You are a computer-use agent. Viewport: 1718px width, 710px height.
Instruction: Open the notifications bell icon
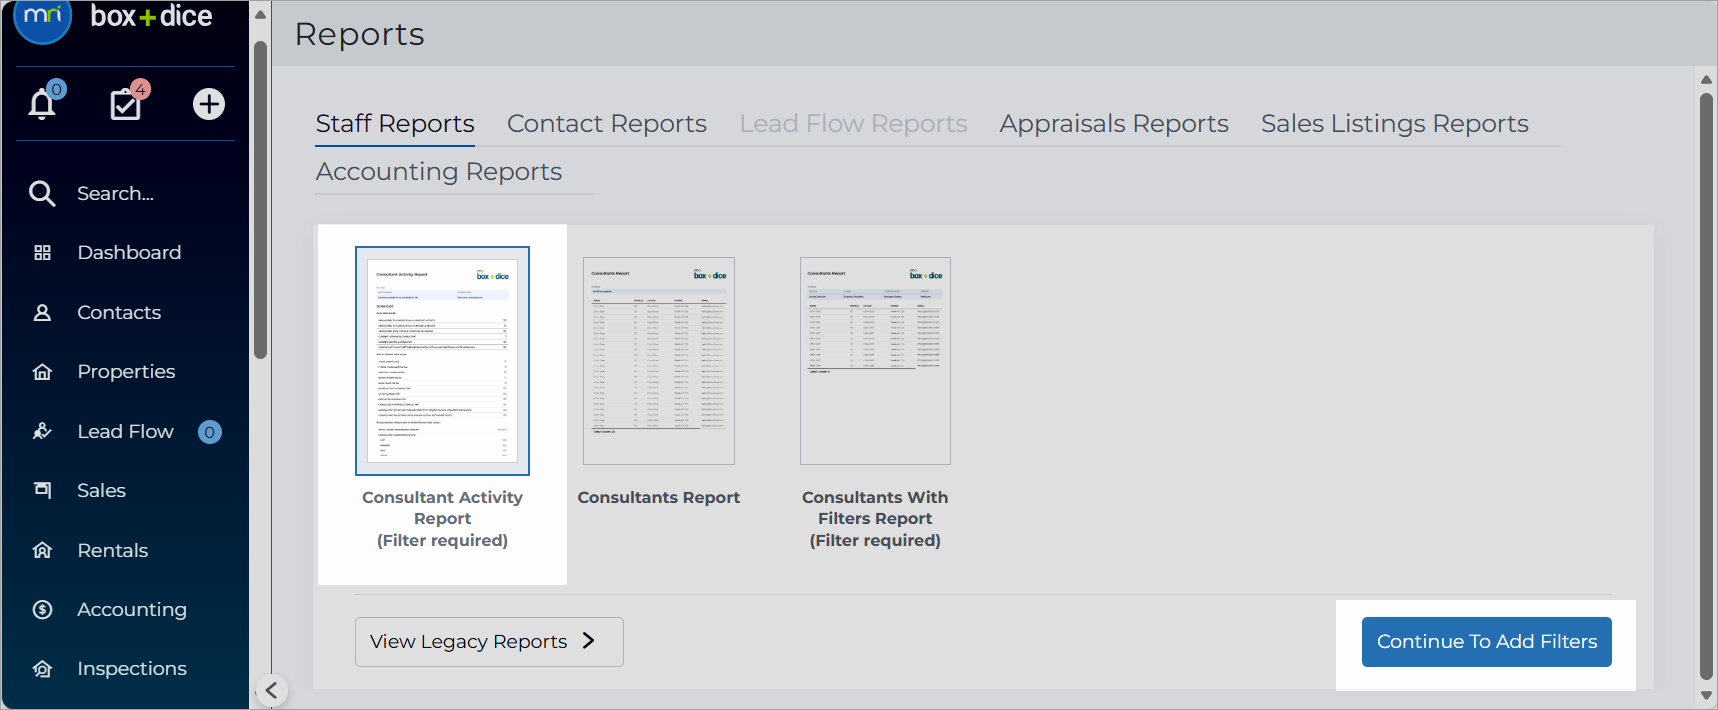42,104
